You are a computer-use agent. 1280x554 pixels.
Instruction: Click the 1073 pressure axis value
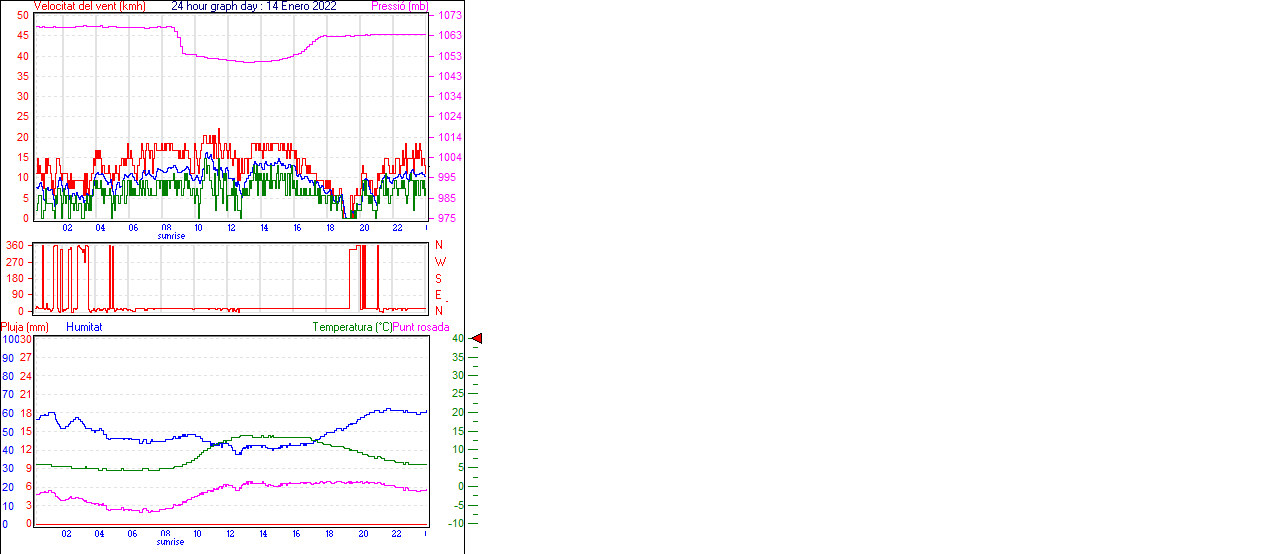[x=449, y=16]
